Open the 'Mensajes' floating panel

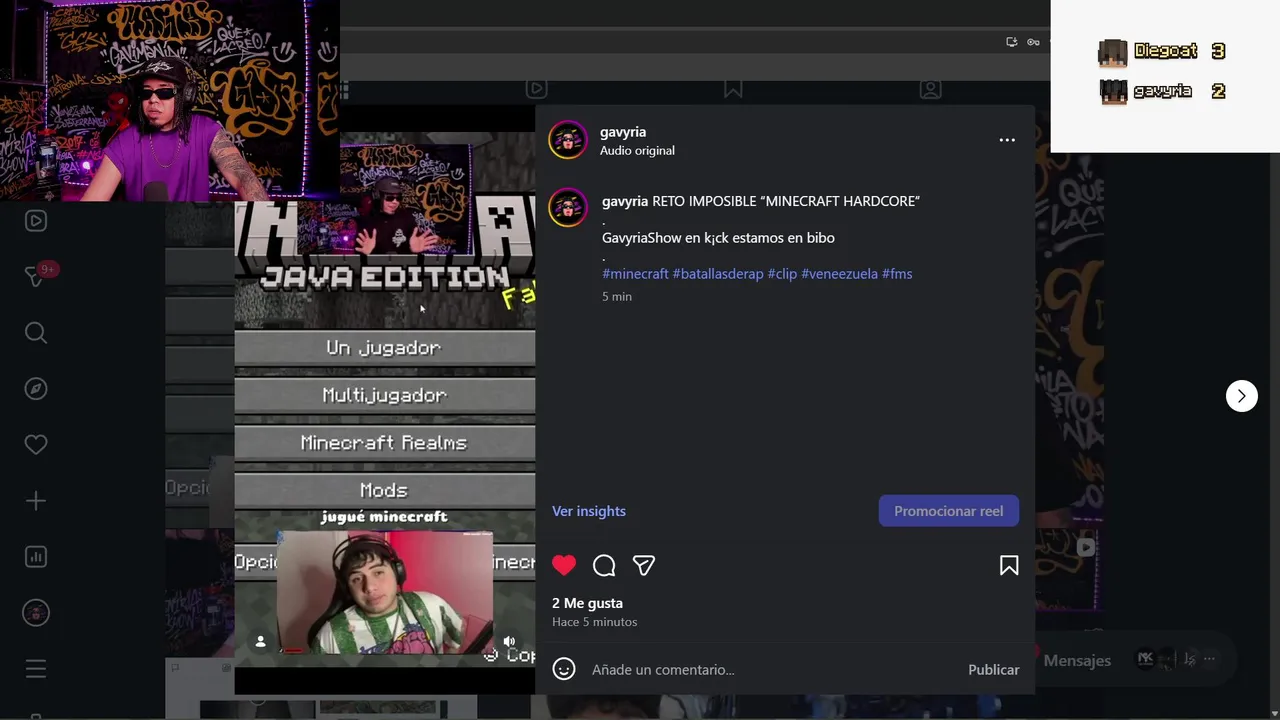1077,660
